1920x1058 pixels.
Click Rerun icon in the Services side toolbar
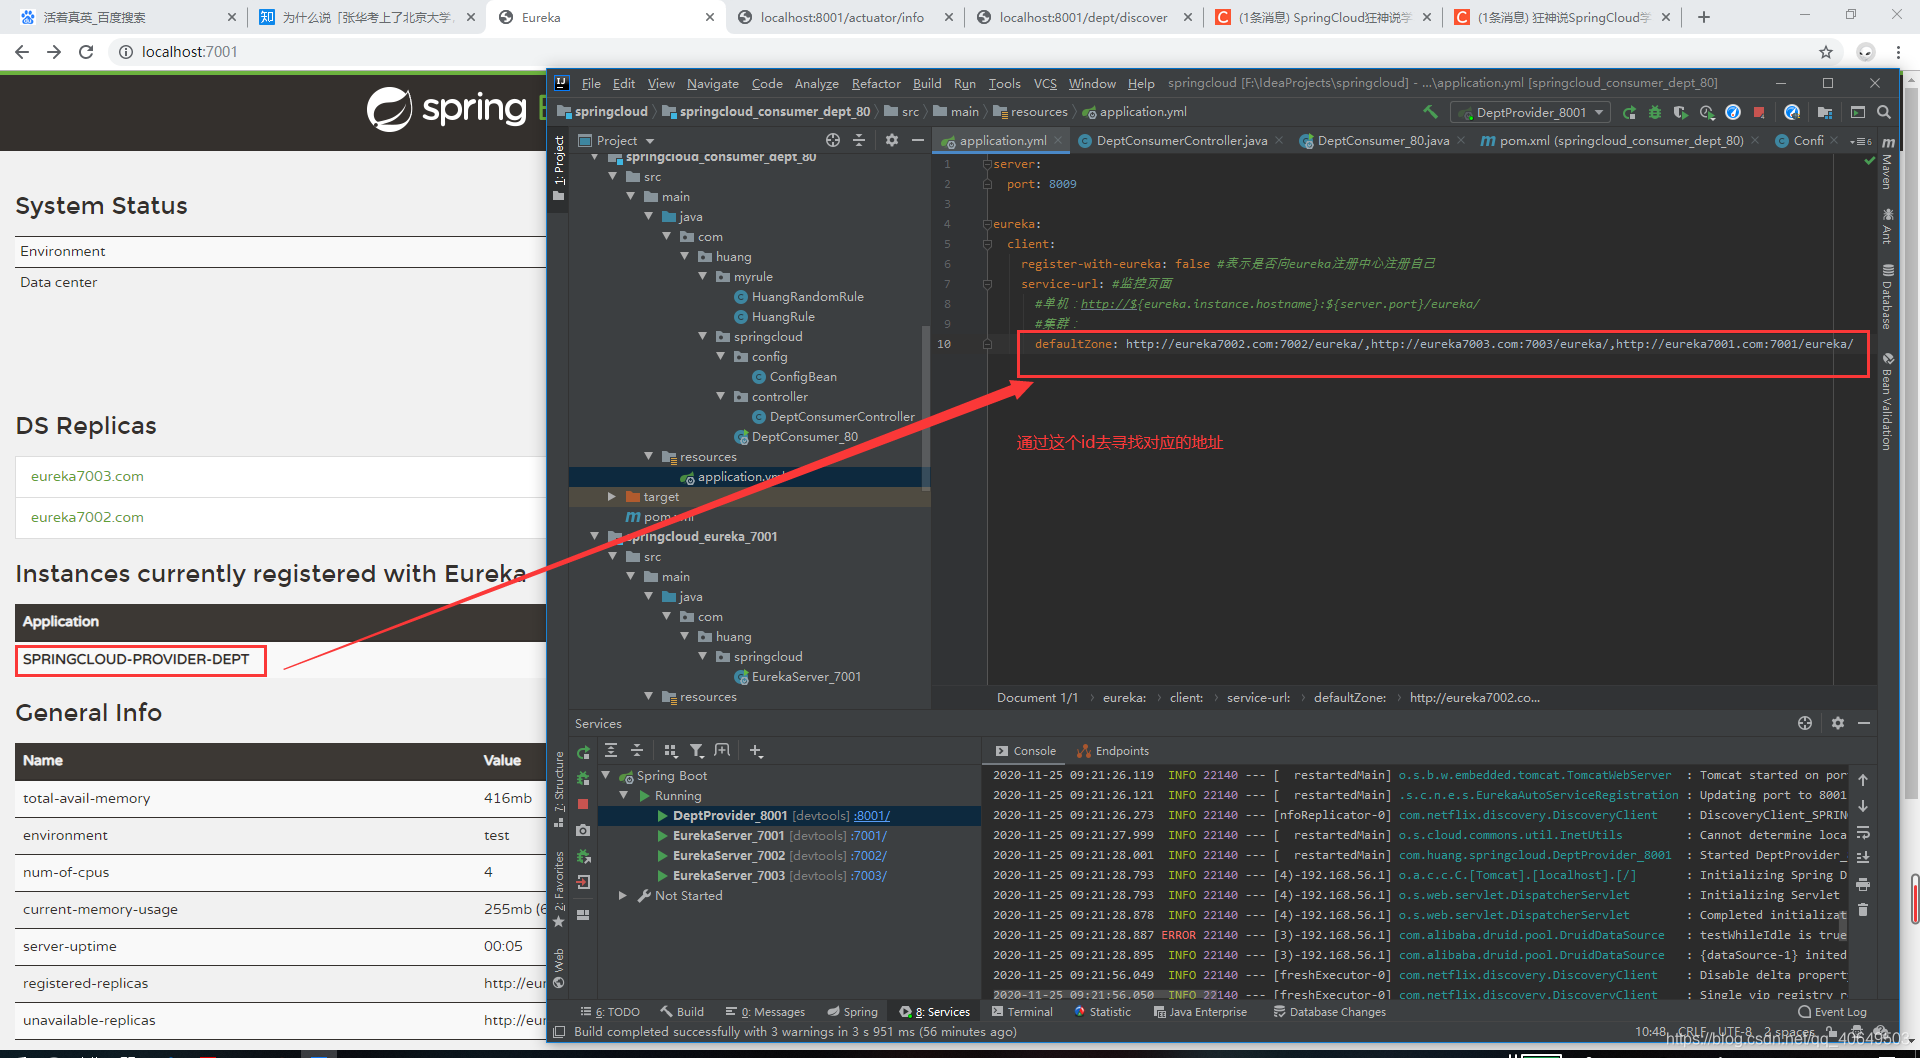coord(583,752)
